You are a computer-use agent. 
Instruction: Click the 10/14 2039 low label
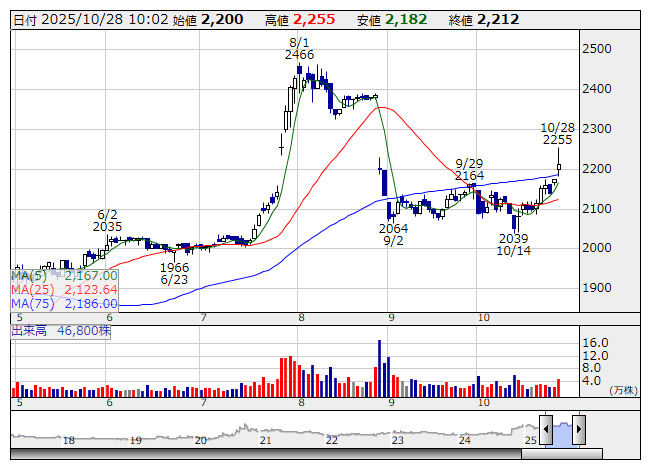tap(513, 244)
